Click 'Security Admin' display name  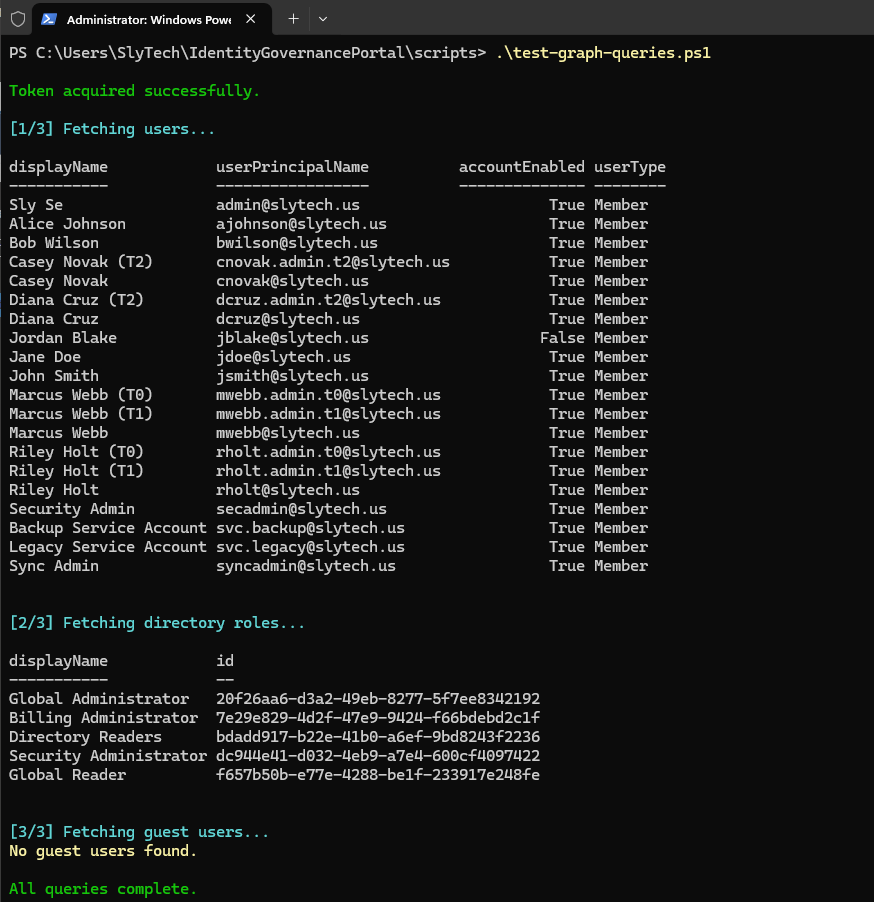coord(72,509)
